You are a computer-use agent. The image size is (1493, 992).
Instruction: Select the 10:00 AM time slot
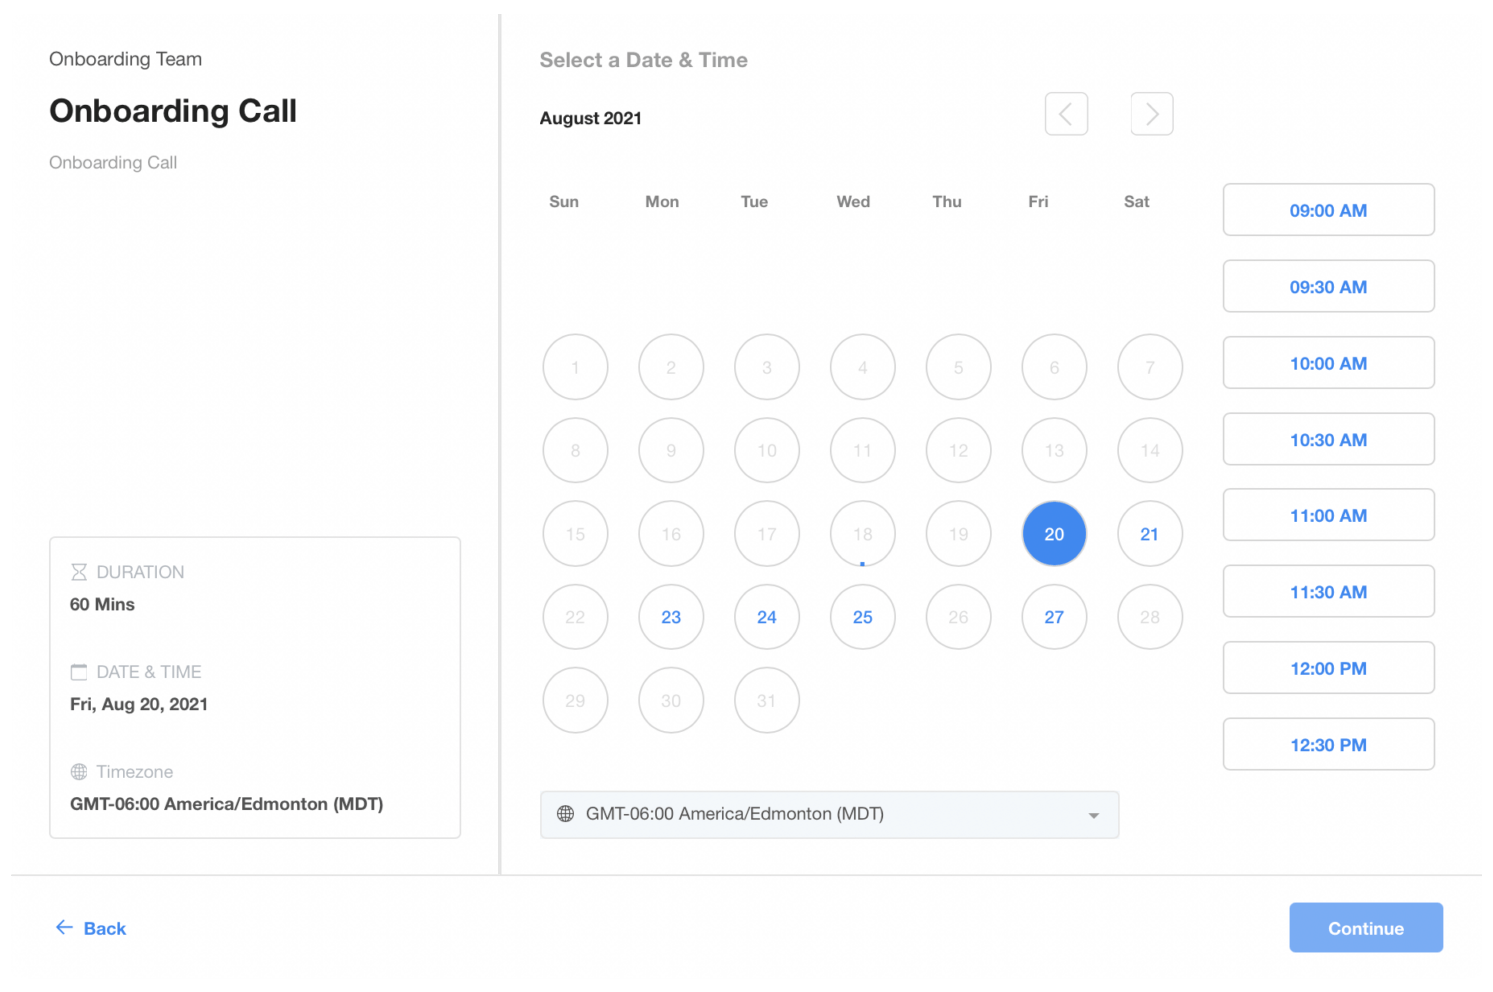[x=1328, y=363]
